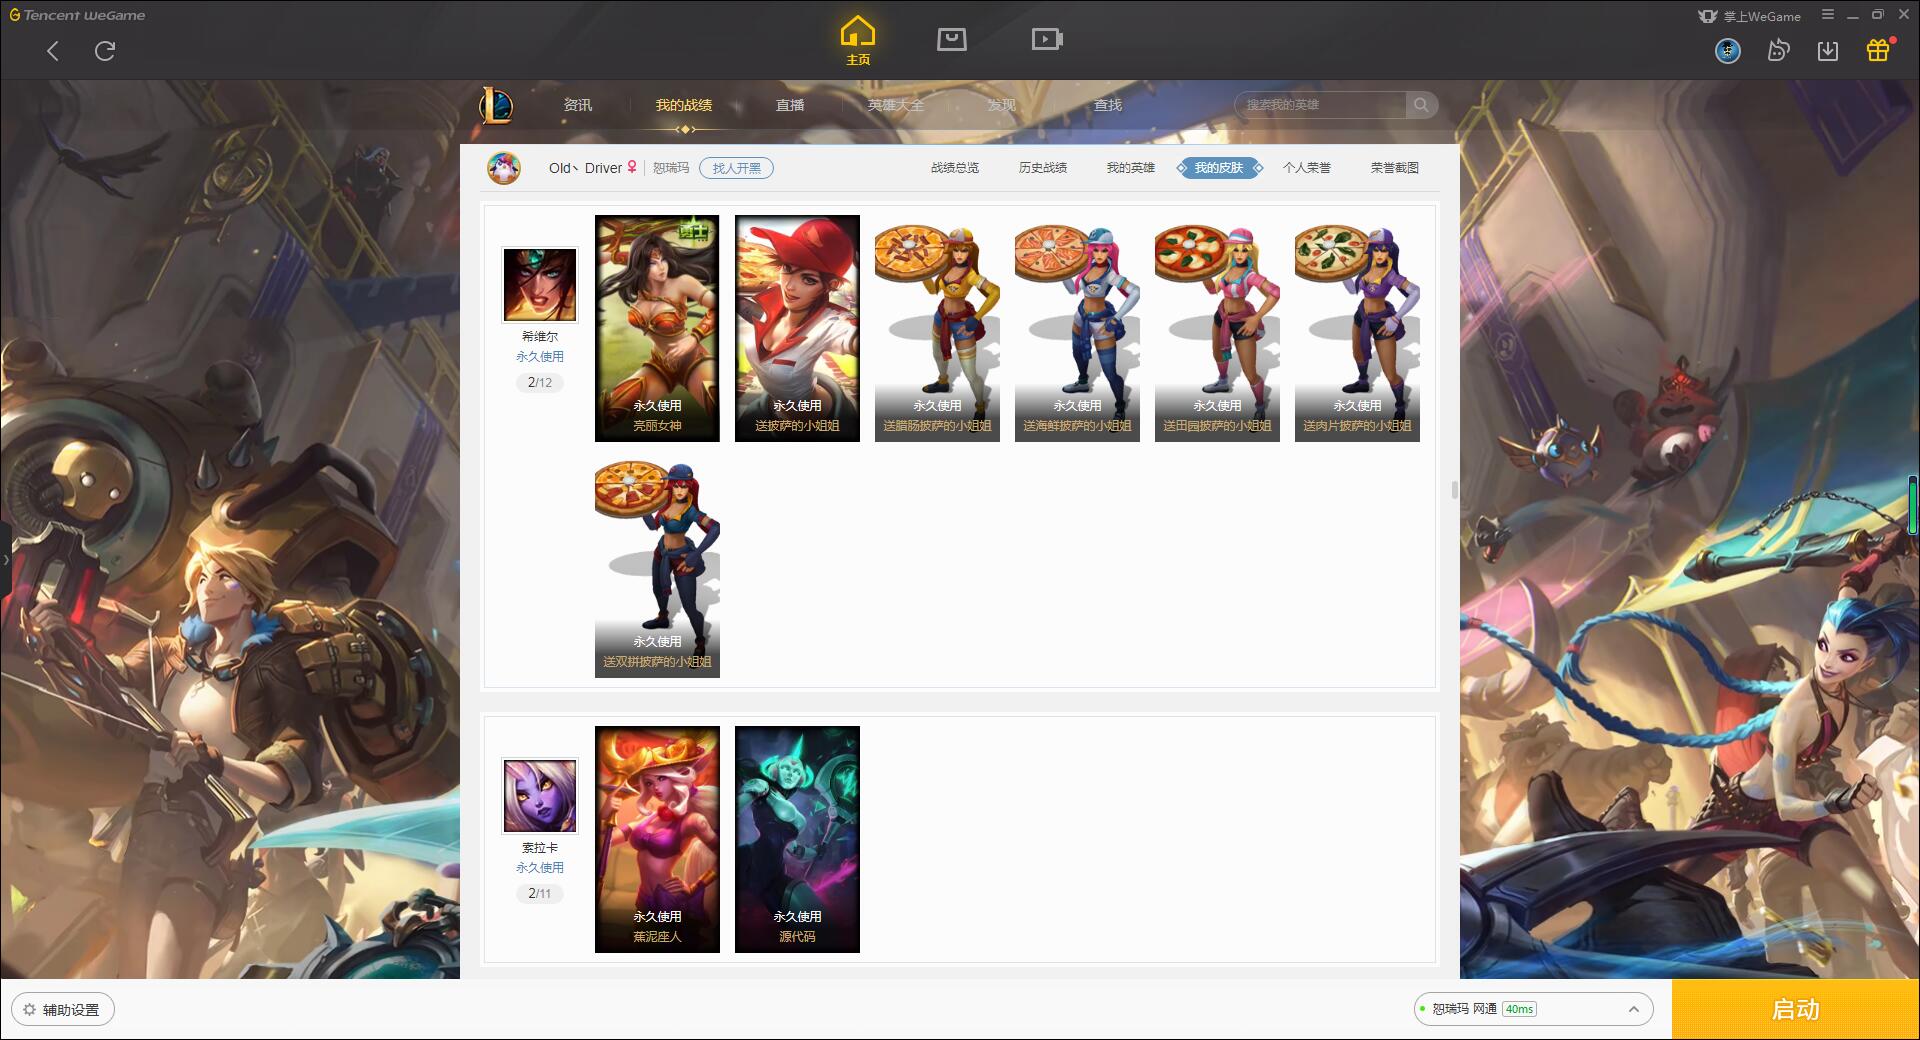The width and height of the screenshot is (1920, 1040).
Task: Switch to 历史战绩 sub-tab
Action: pyautogui.click(x=1043, y=168)
